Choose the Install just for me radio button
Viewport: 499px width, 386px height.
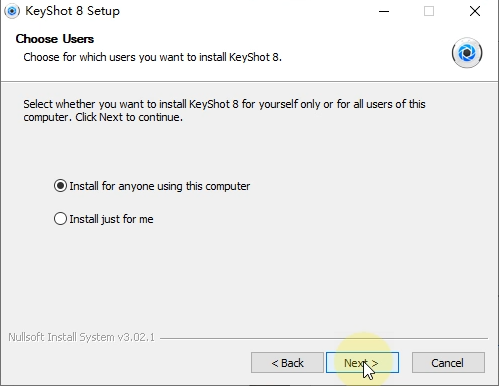point(60,219)
